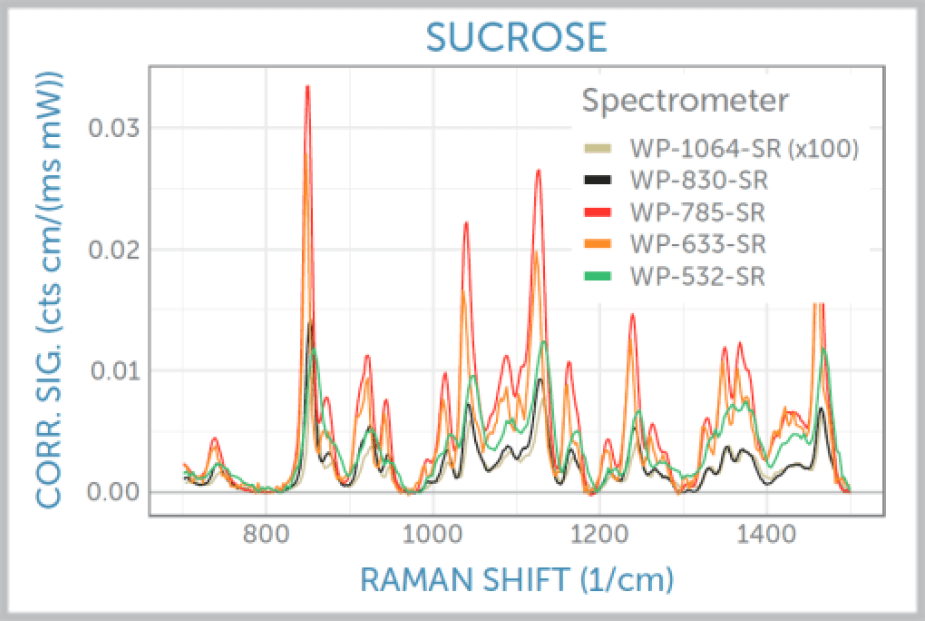Click the tallest red peak's tip
This screenshot has height=621, width=925.
(308, 87)
